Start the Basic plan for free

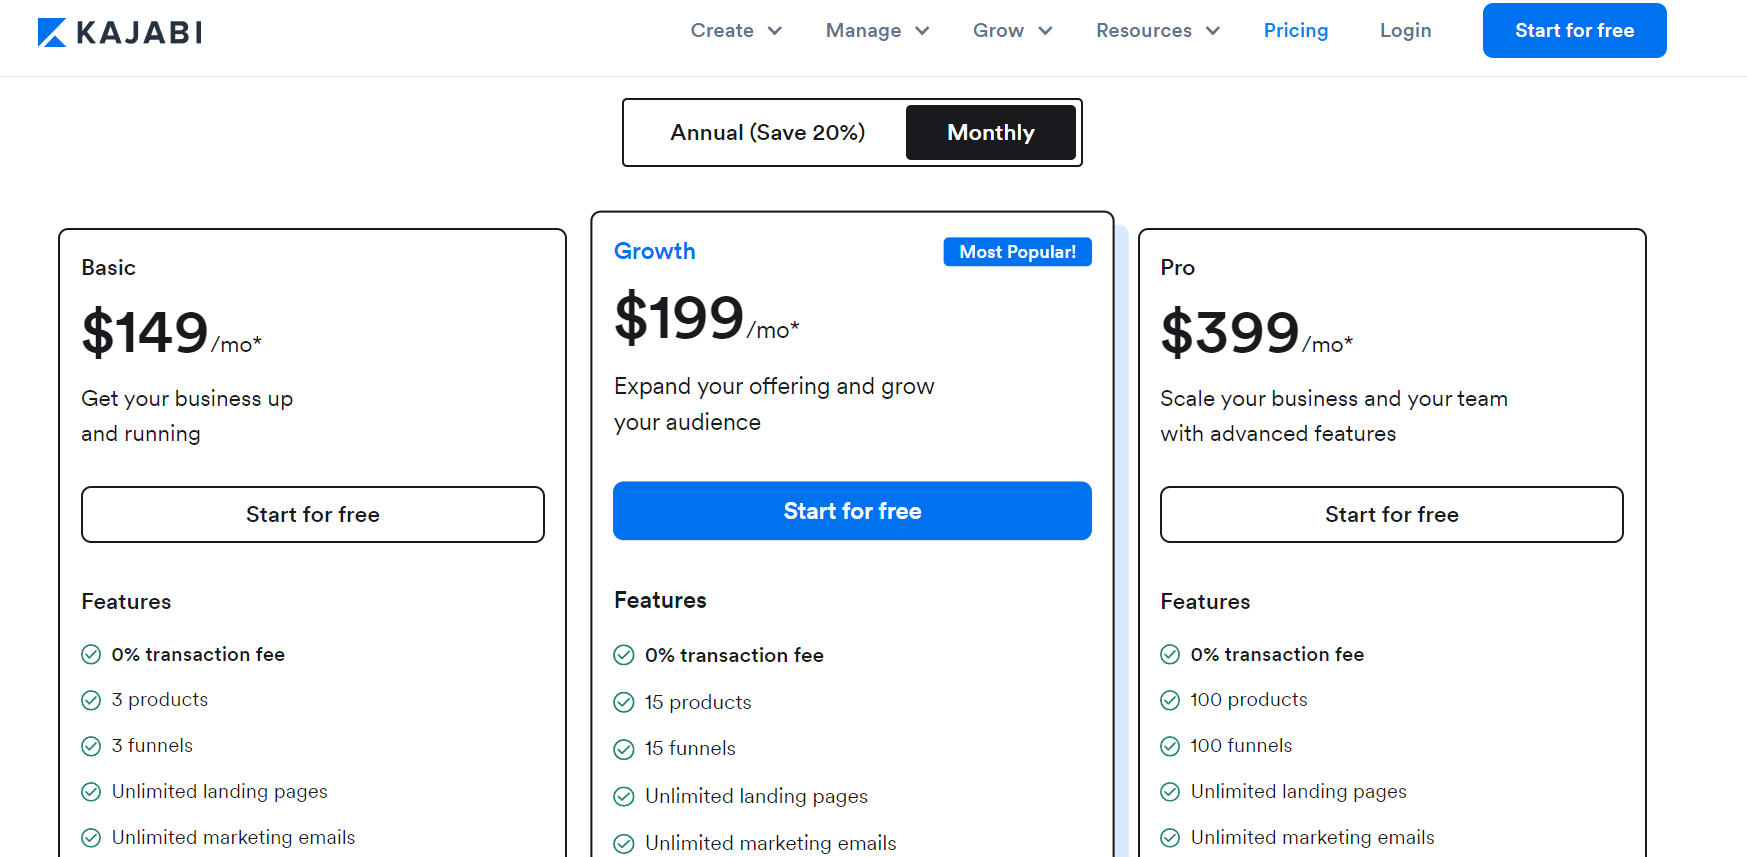[313, 515]
